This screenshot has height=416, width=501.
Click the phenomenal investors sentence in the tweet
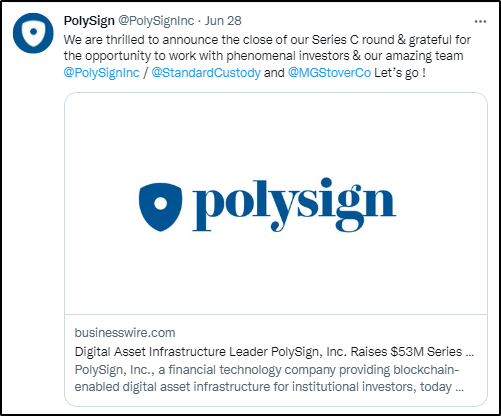pyautogui.click(x=263, y=56)
